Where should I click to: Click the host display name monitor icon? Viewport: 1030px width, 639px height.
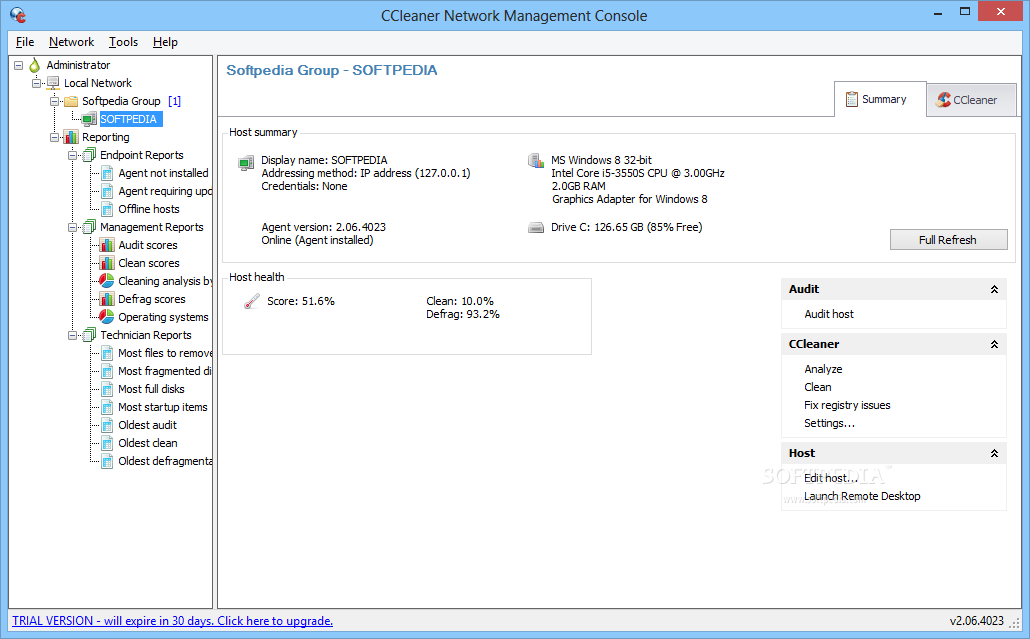point(246,162)
